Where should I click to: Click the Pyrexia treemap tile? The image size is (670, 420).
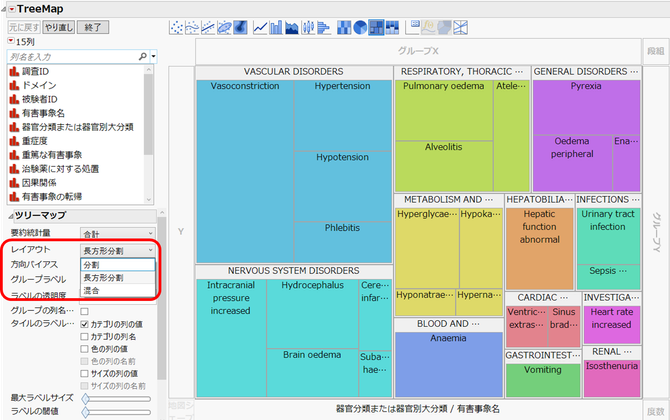586,108
